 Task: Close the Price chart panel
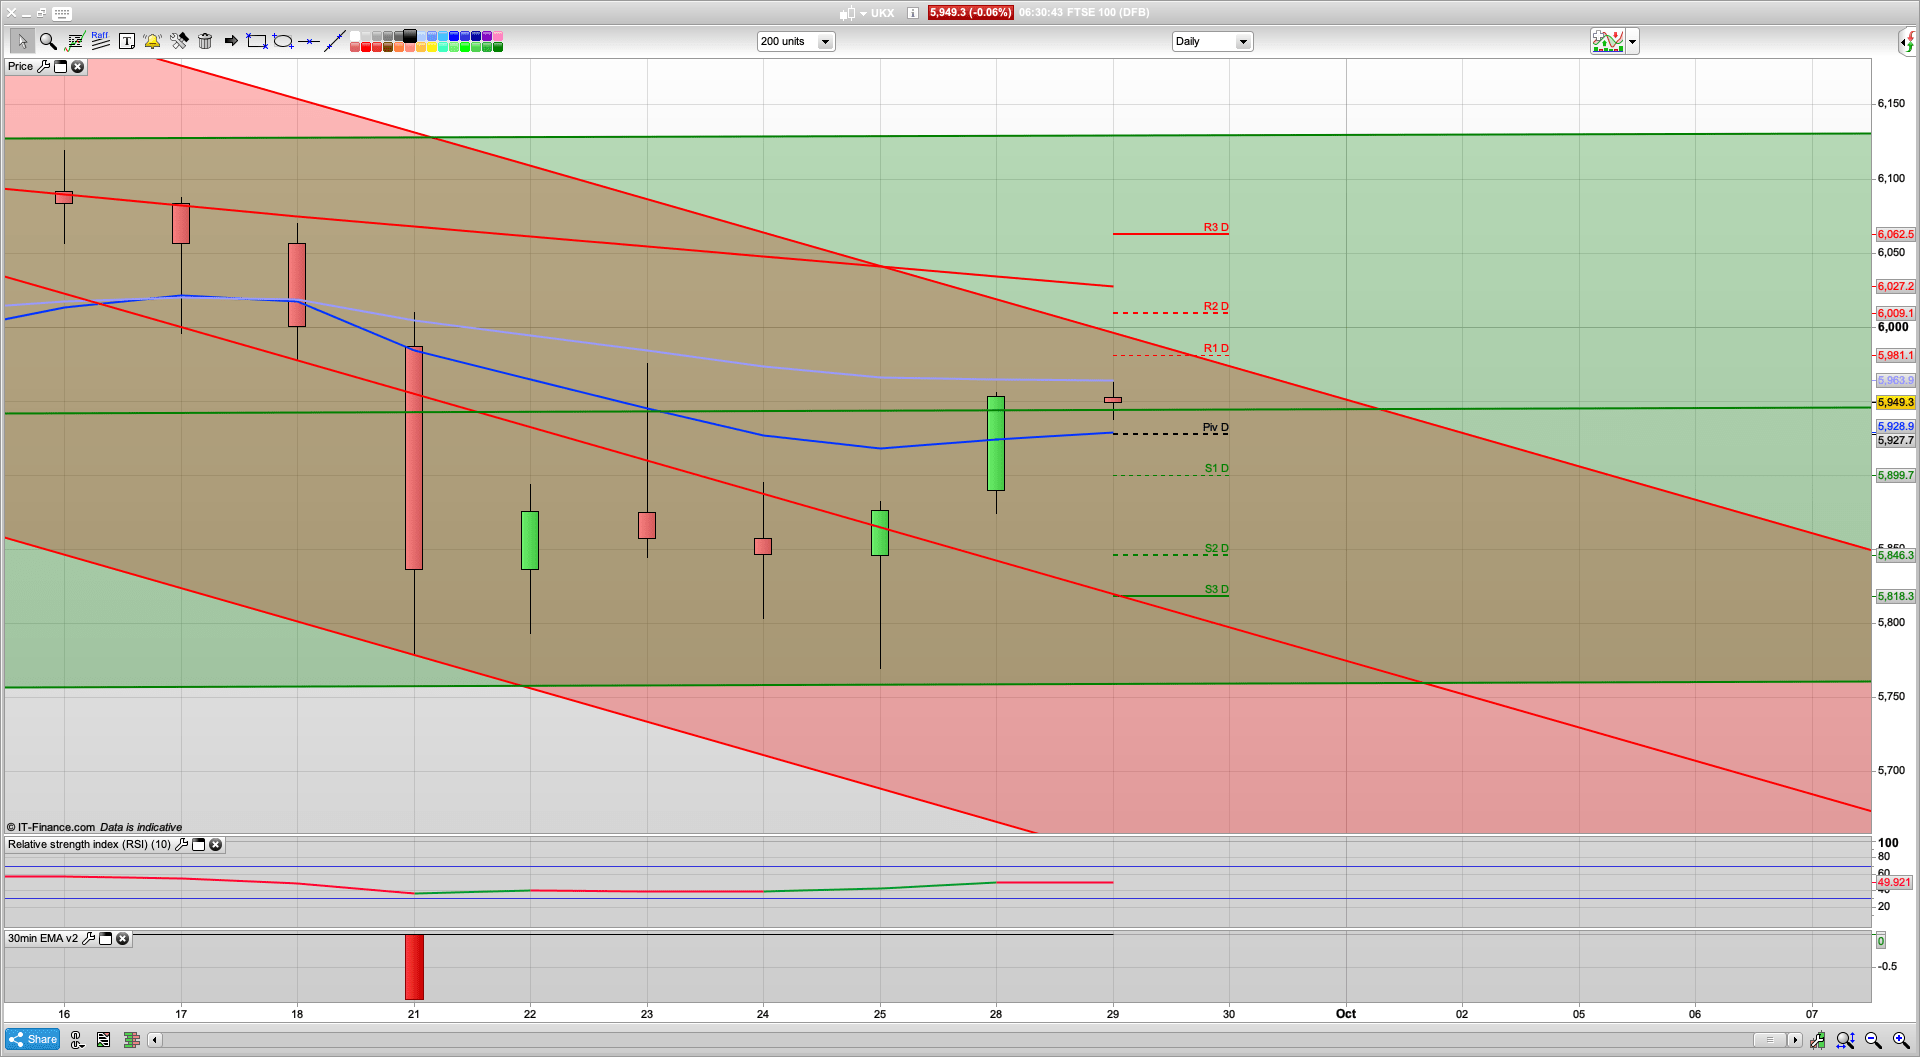pos(76,66)
